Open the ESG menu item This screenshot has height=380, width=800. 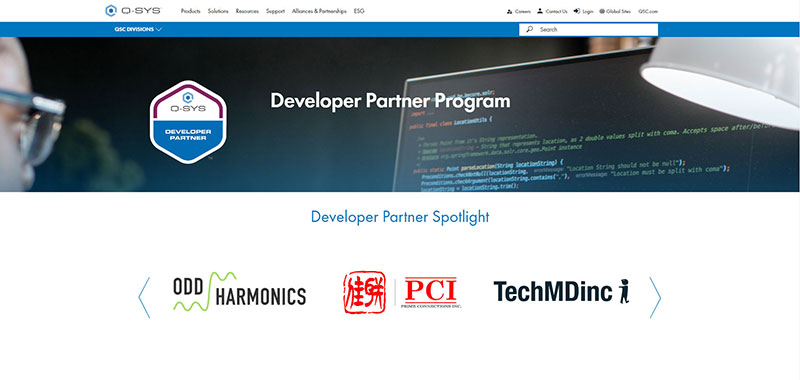pos(359,11)
